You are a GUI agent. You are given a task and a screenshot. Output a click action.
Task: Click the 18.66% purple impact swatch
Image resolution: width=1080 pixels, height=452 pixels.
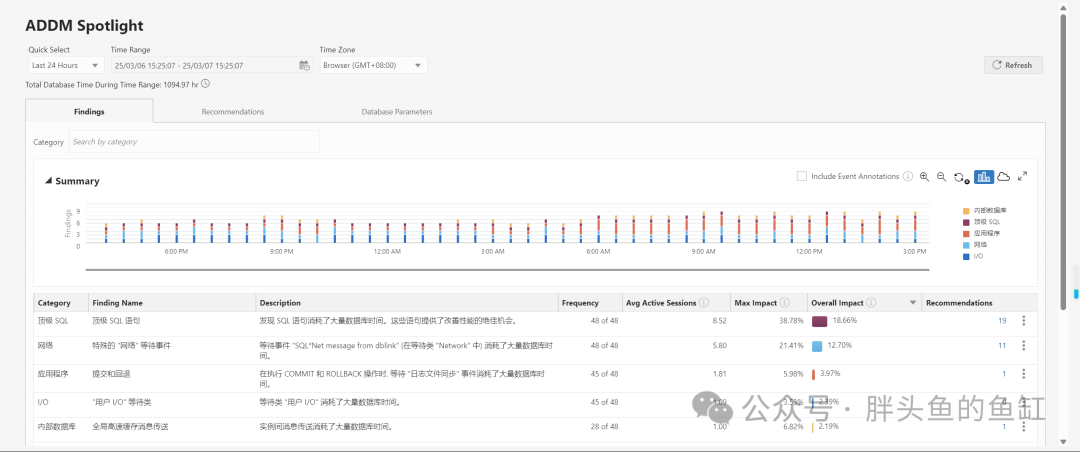pos(819,321)
